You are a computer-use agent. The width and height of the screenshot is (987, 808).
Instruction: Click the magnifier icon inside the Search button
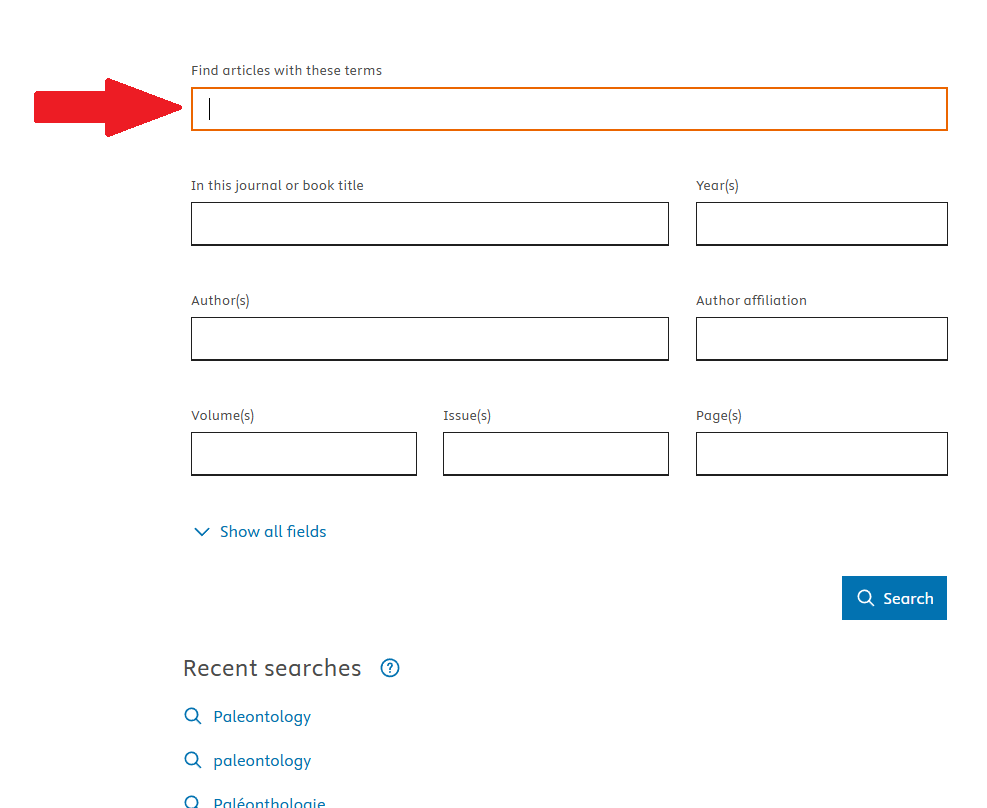click(x=866, y=598)
